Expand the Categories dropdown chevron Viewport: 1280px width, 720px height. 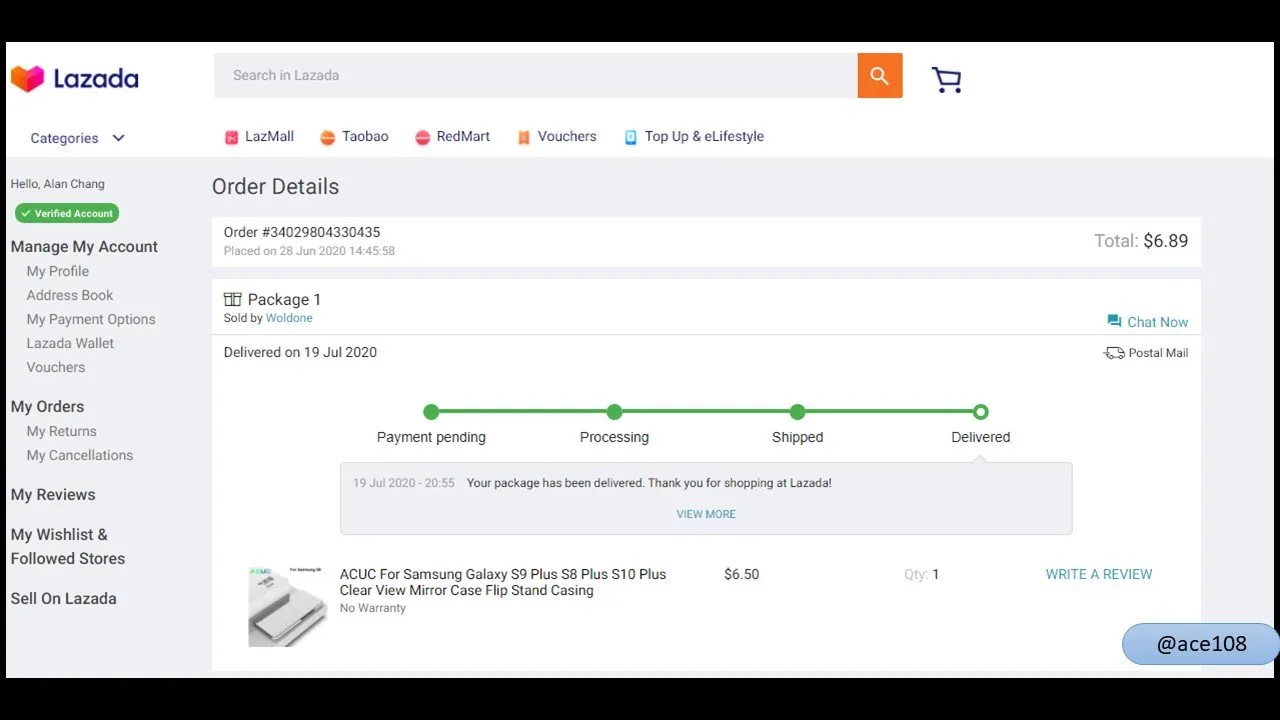click(x=118, y=138)
